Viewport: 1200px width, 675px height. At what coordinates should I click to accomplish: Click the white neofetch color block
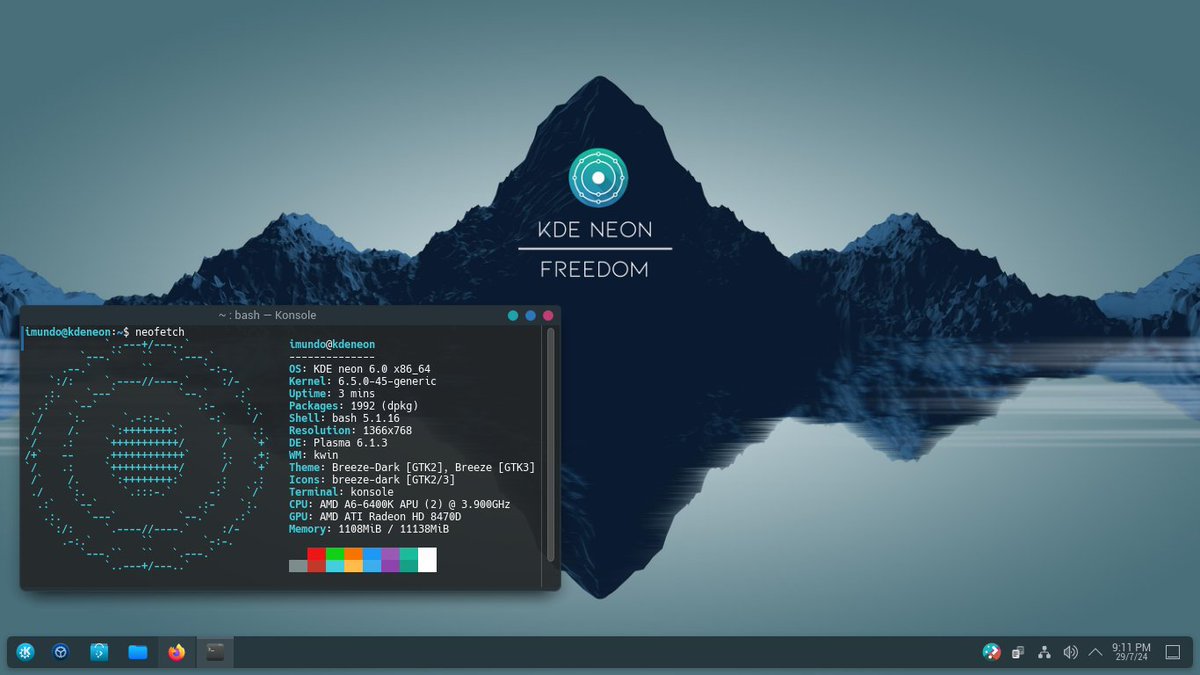pos(427,560)
